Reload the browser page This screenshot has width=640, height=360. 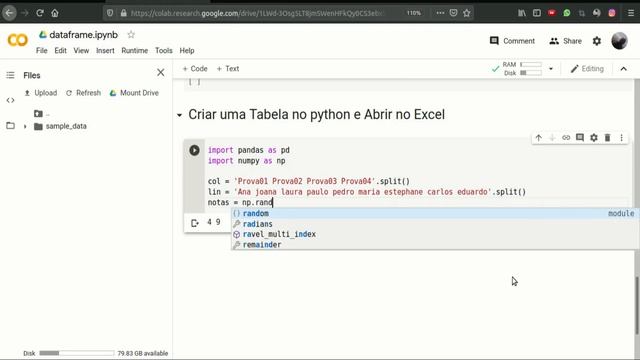click(x=40, y=13)
